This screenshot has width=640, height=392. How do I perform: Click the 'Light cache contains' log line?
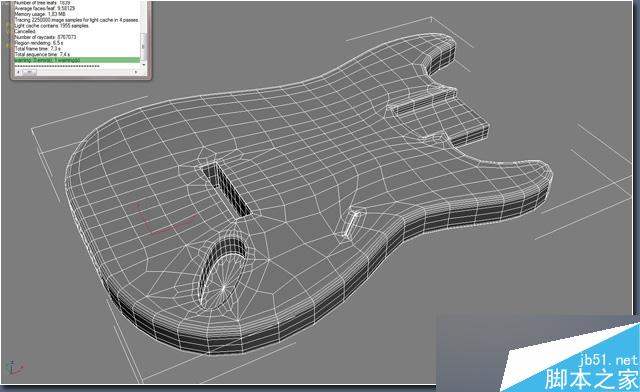(x=51, y=25)
